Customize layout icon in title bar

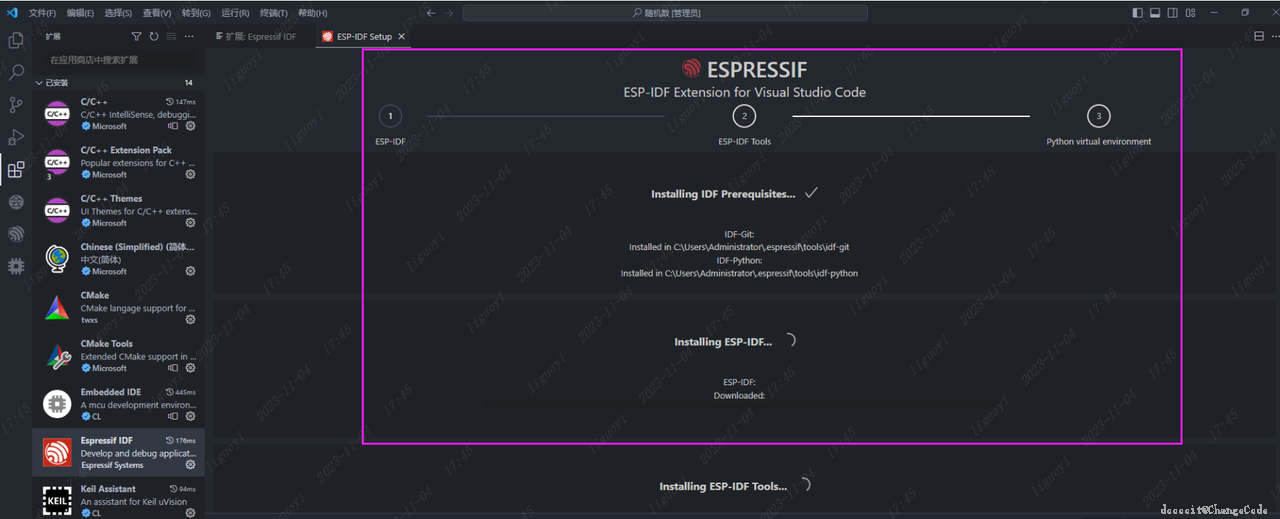coord(1189,13)
